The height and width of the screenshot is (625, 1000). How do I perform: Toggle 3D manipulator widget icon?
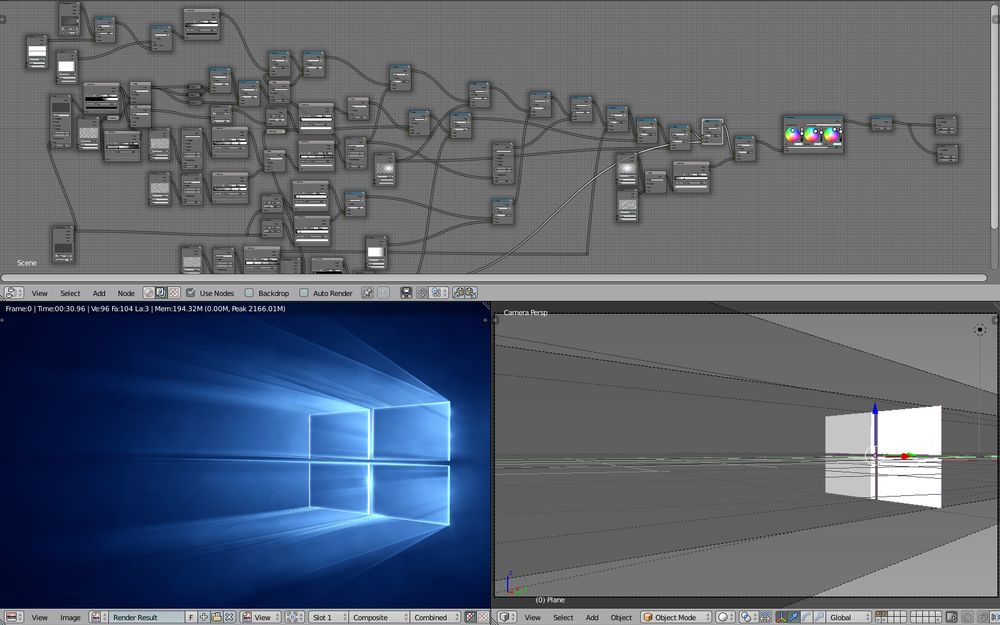coord(782,617)
